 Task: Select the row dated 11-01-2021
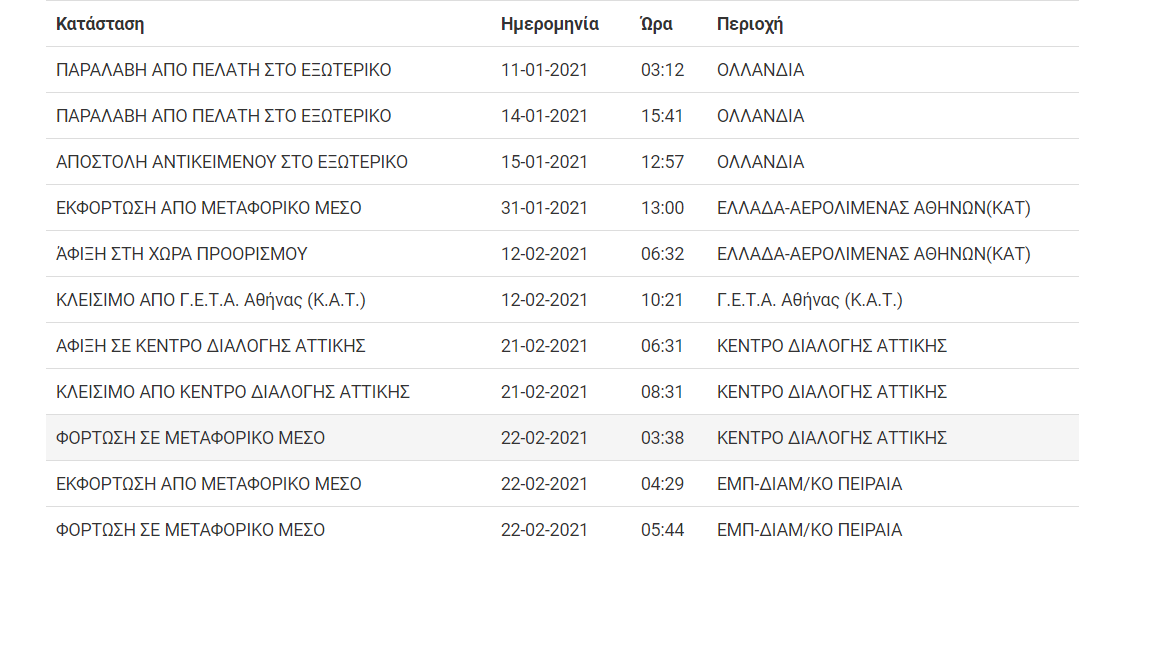[562, 70]
